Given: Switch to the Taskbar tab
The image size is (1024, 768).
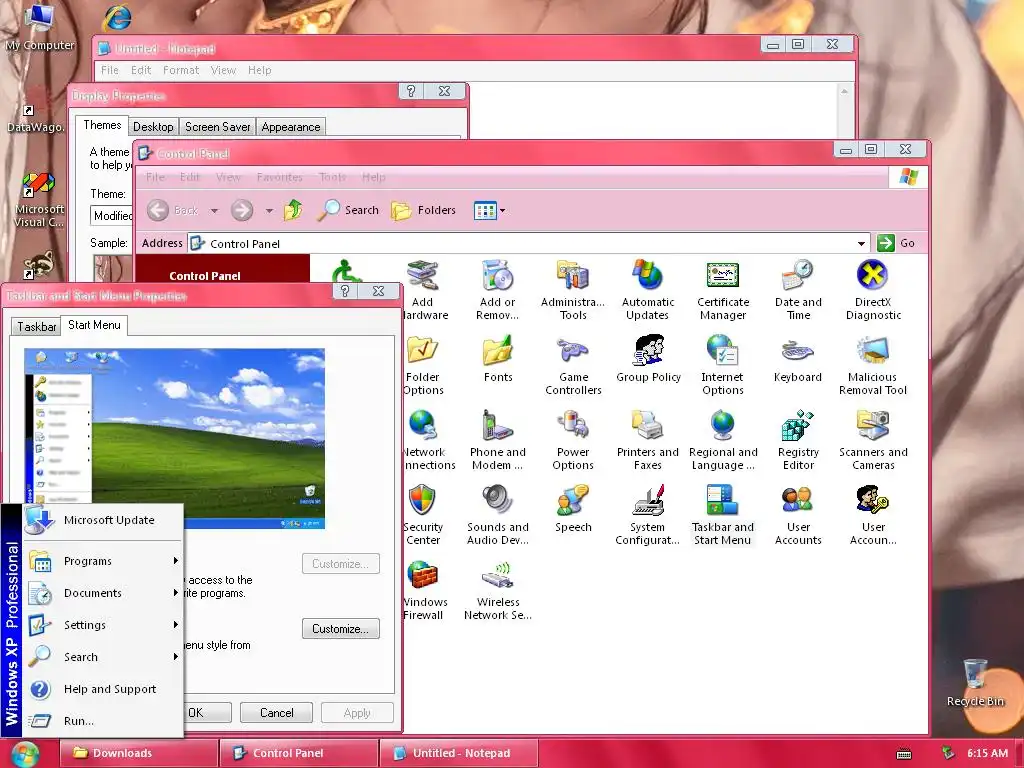Looking at the screenshot, I should point(37,327).
